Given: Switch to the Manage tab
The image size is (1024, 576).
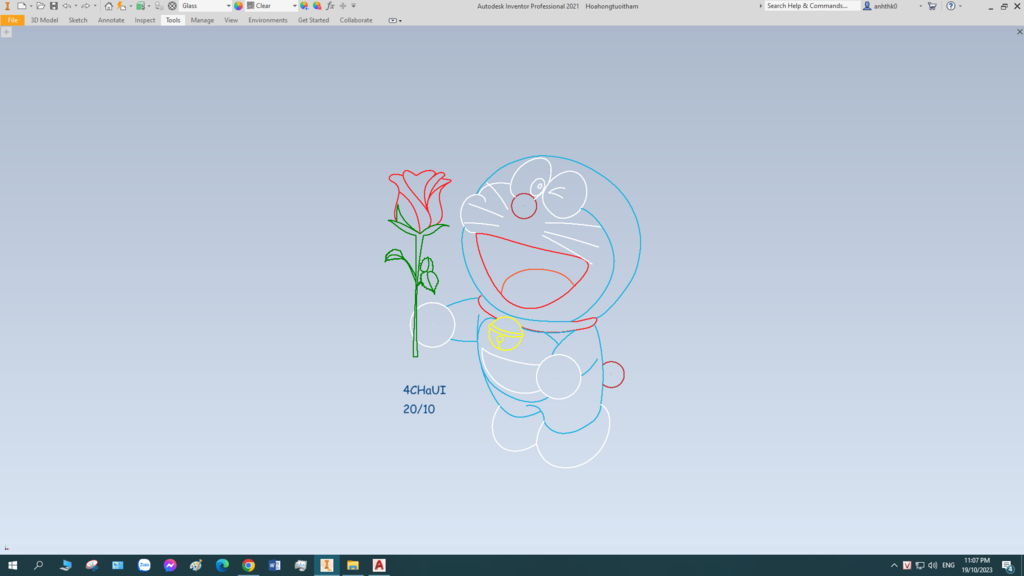Looking at the screenshot, I should pos(202,20).
